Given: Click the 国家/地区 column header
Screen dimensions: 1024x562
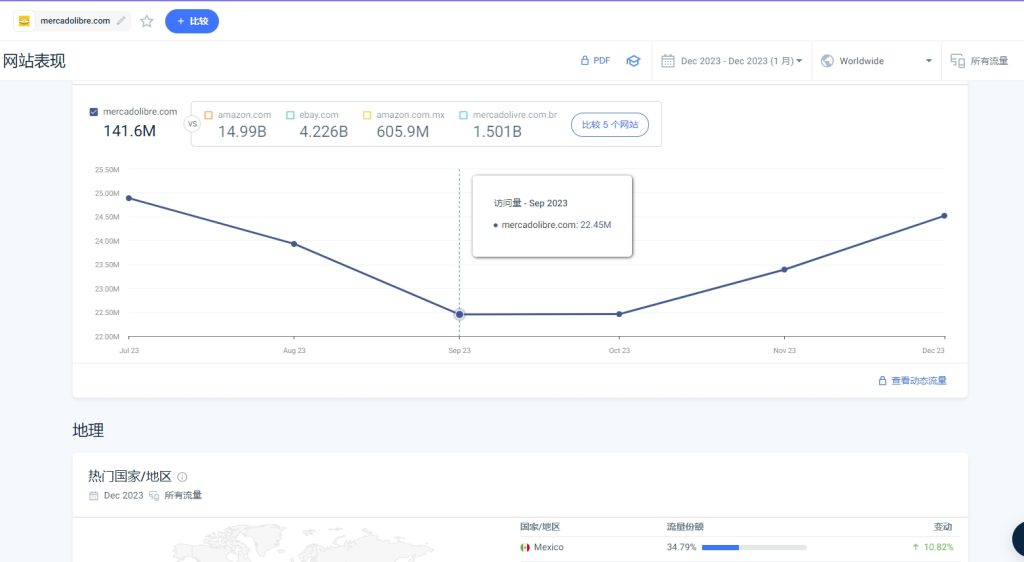Looking at the screenshot, I should (x=540, y=527).
